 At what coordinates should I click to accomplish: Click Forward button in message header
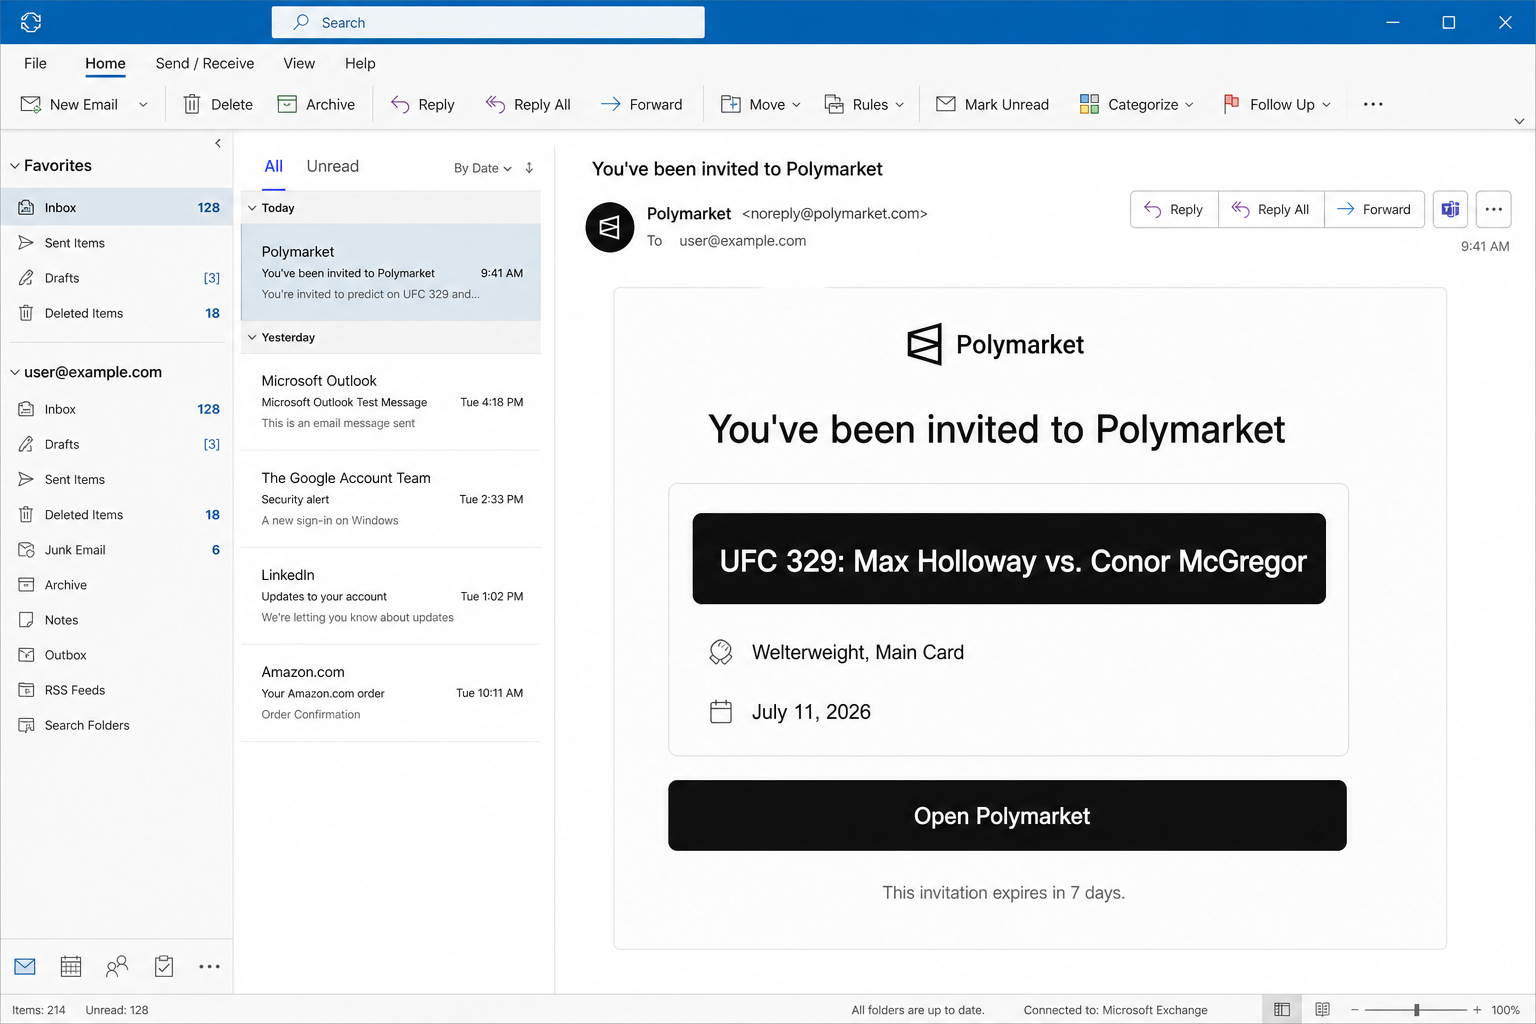pos(1374,209)
